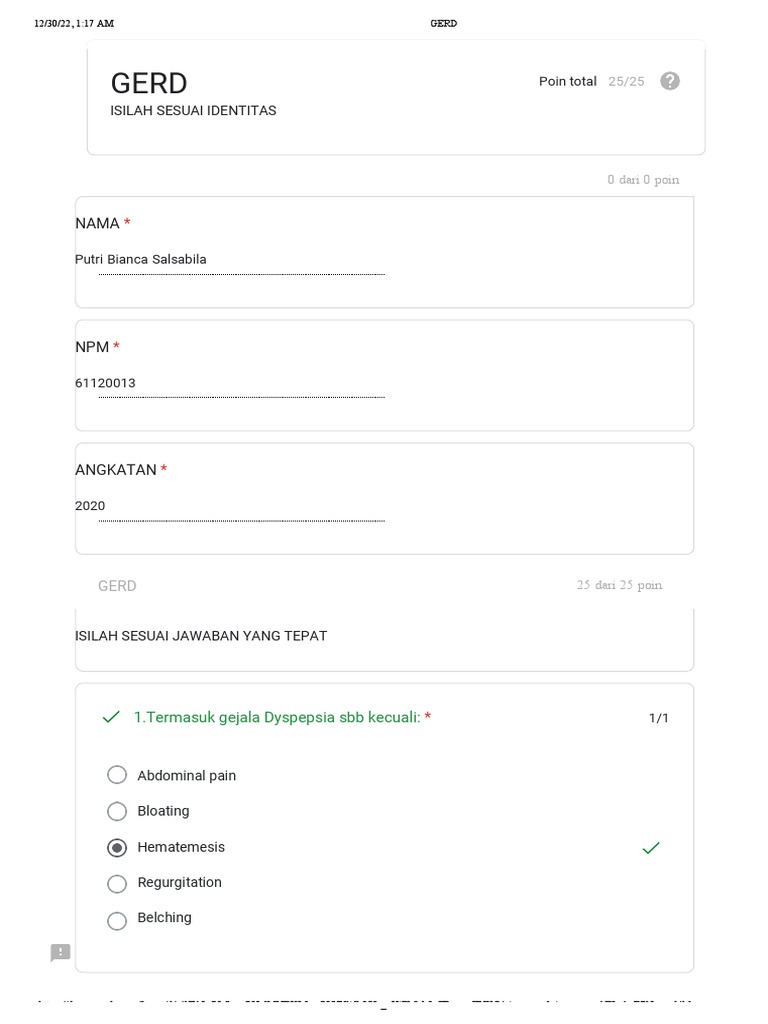Image resolution: width=768 pixels, height=1024 pixels.
Task: Select the Bloating radio option
Action: click(117, 811)
